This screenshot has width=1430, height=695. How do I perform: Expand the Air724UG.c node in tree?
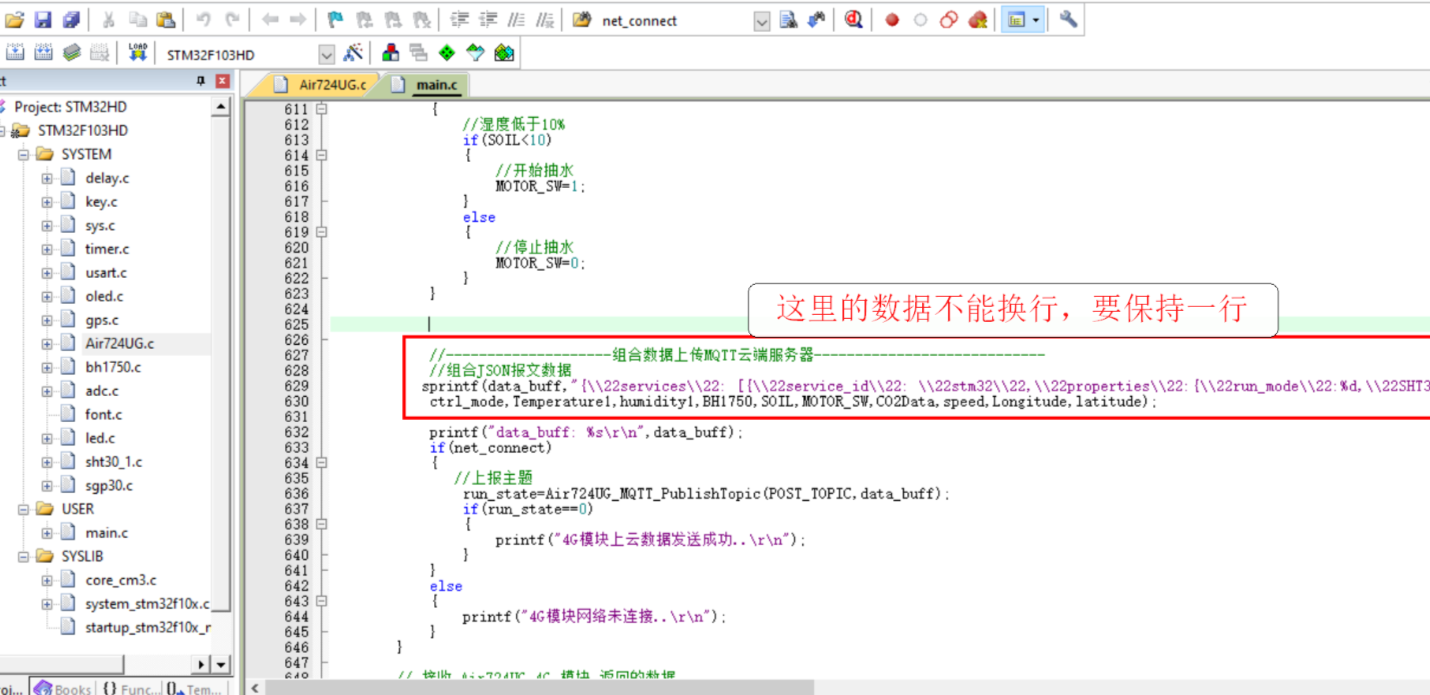click(x=47, y=344)
